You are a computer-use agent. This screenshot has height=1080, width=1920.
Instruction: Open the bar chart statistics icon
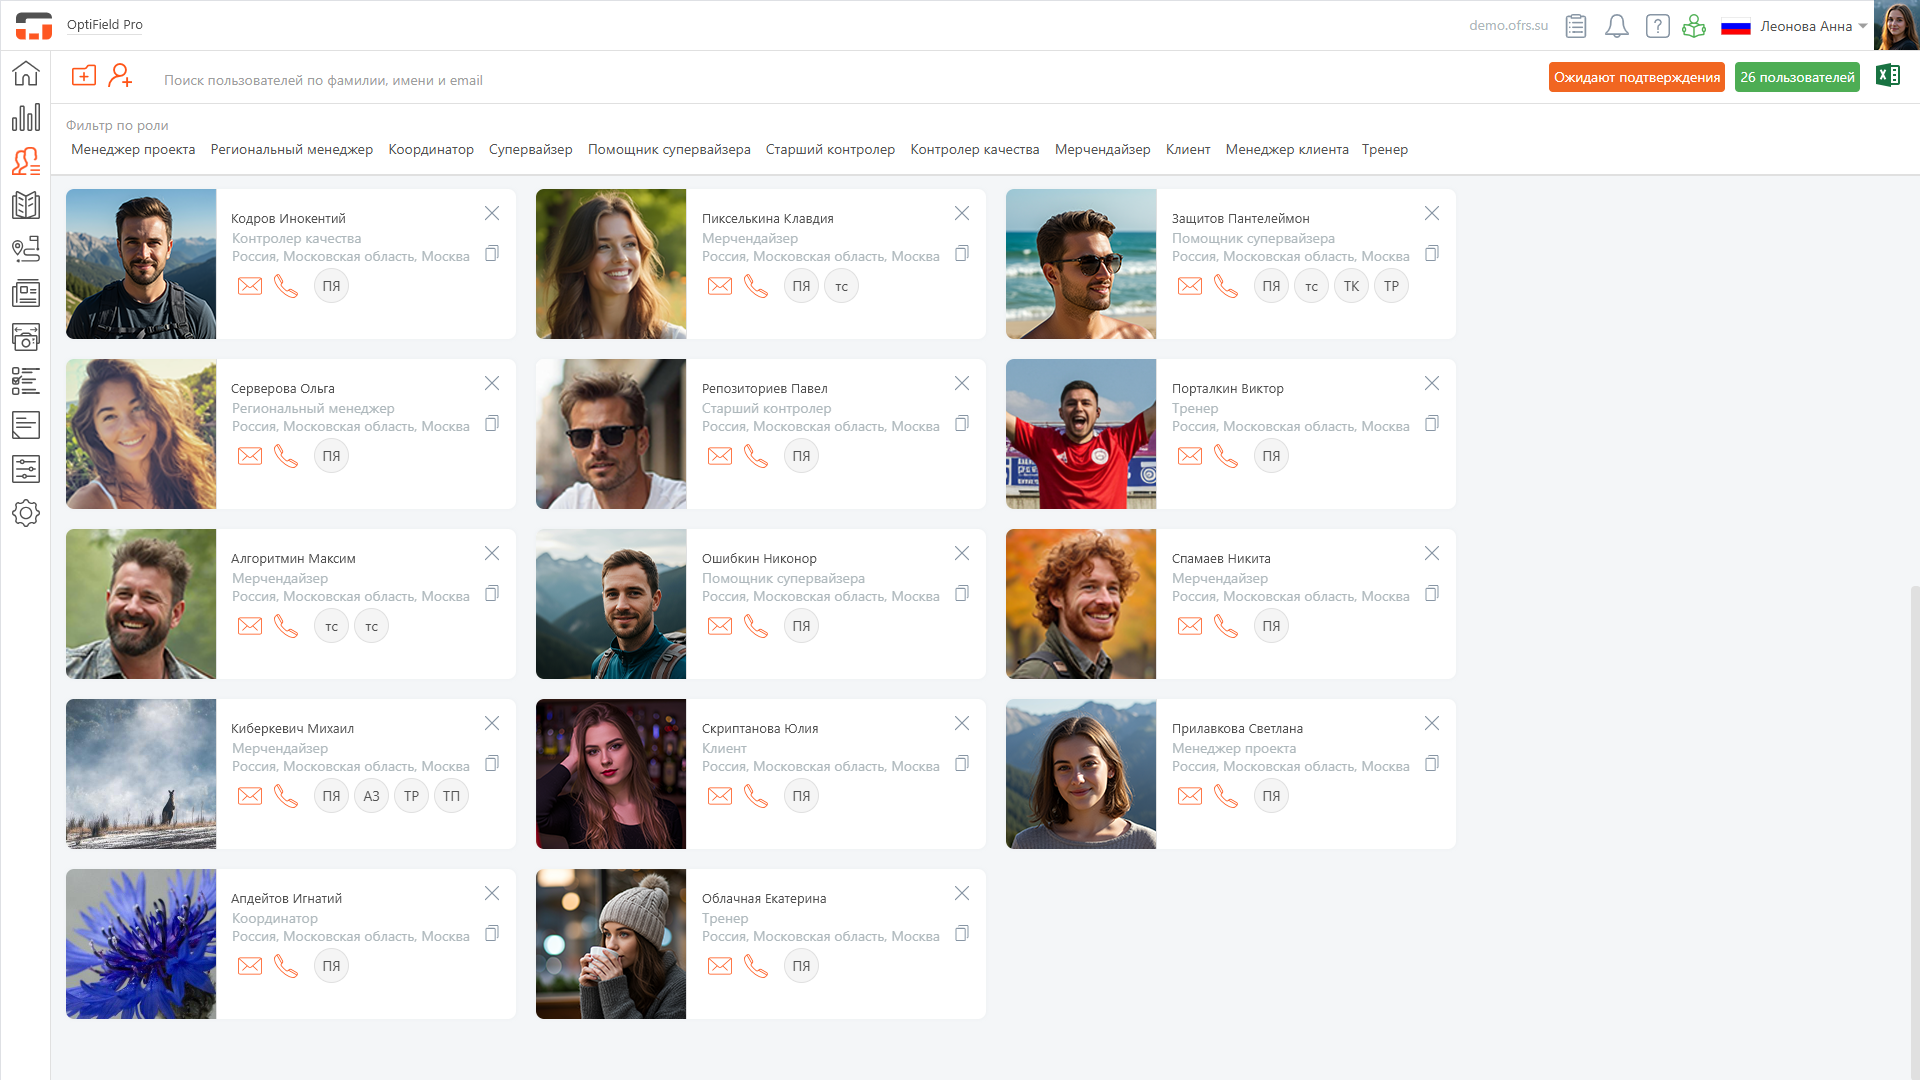click(26, 117)
